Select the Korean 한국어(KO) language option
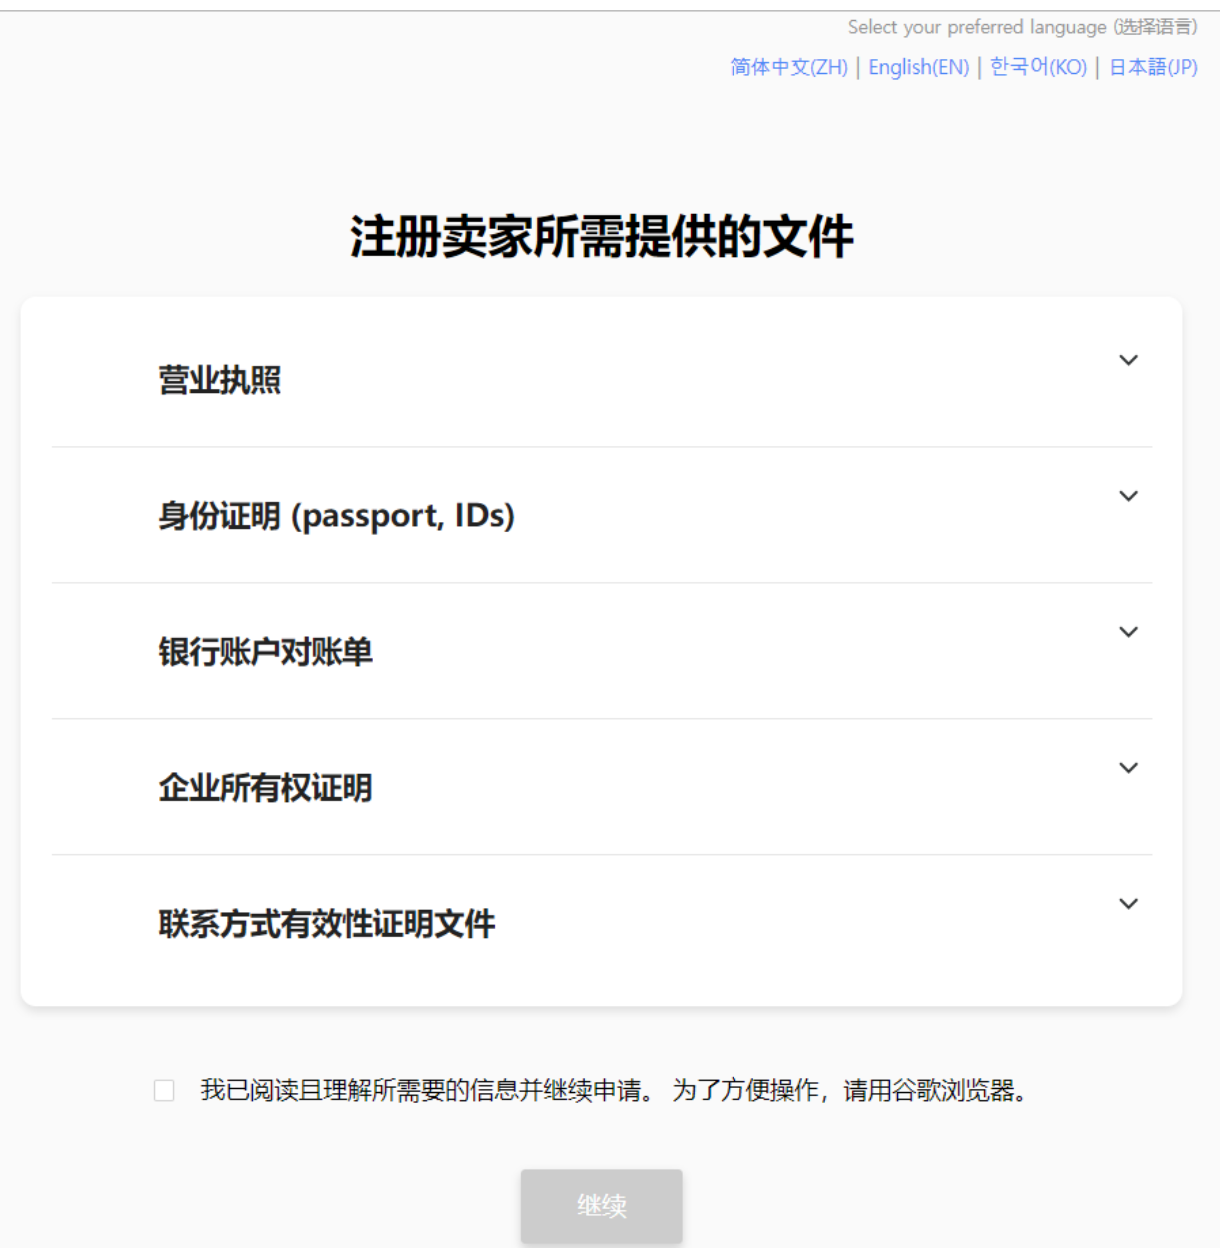The height and width of the screenshot is (1258, 1220). [x=1038, y=68]
